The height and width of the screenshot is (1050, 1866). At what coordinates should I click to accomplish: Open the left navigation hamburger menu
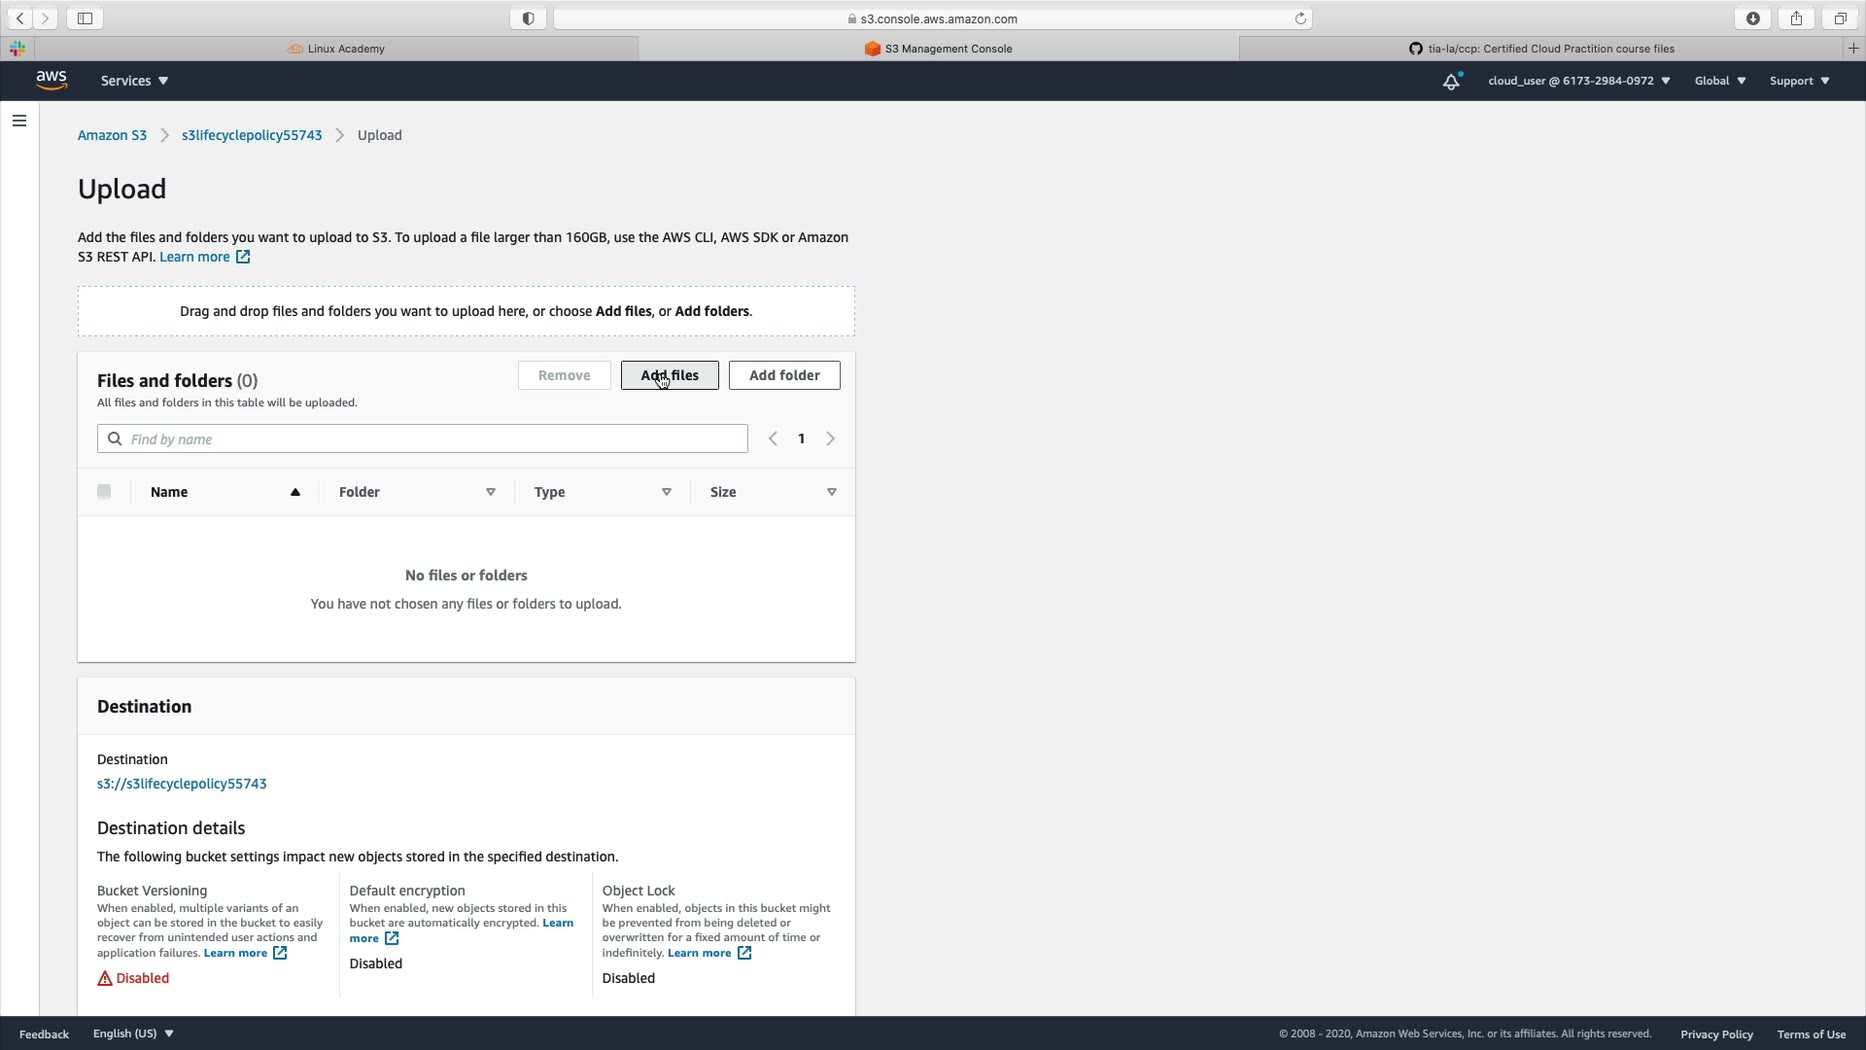click(x=19, y=120)
